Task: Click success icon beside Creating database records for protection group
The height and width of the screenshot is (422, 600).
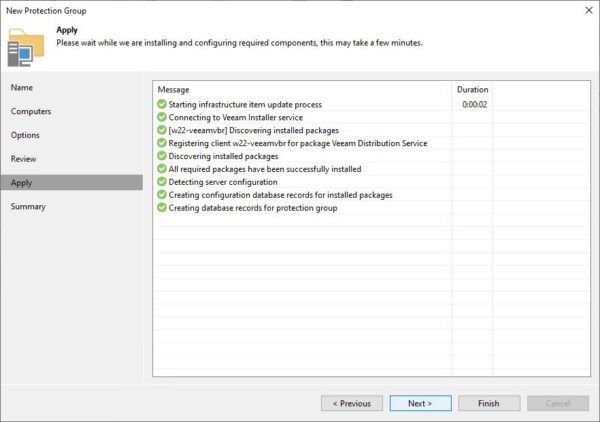Action: tap(162, 208)
